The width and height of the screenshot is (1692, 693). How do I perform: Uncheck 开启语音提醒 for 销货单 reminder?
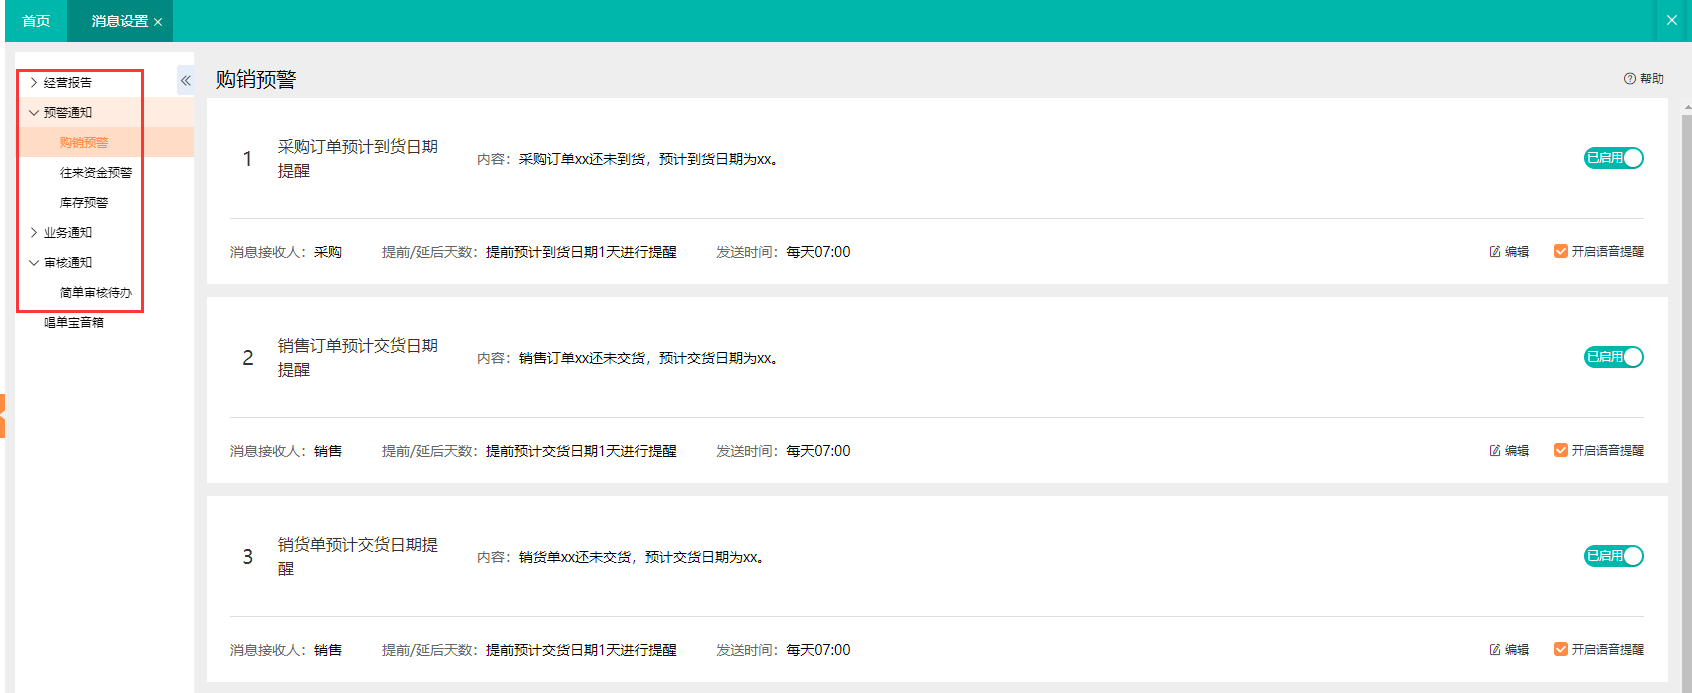pos(1560,649)
